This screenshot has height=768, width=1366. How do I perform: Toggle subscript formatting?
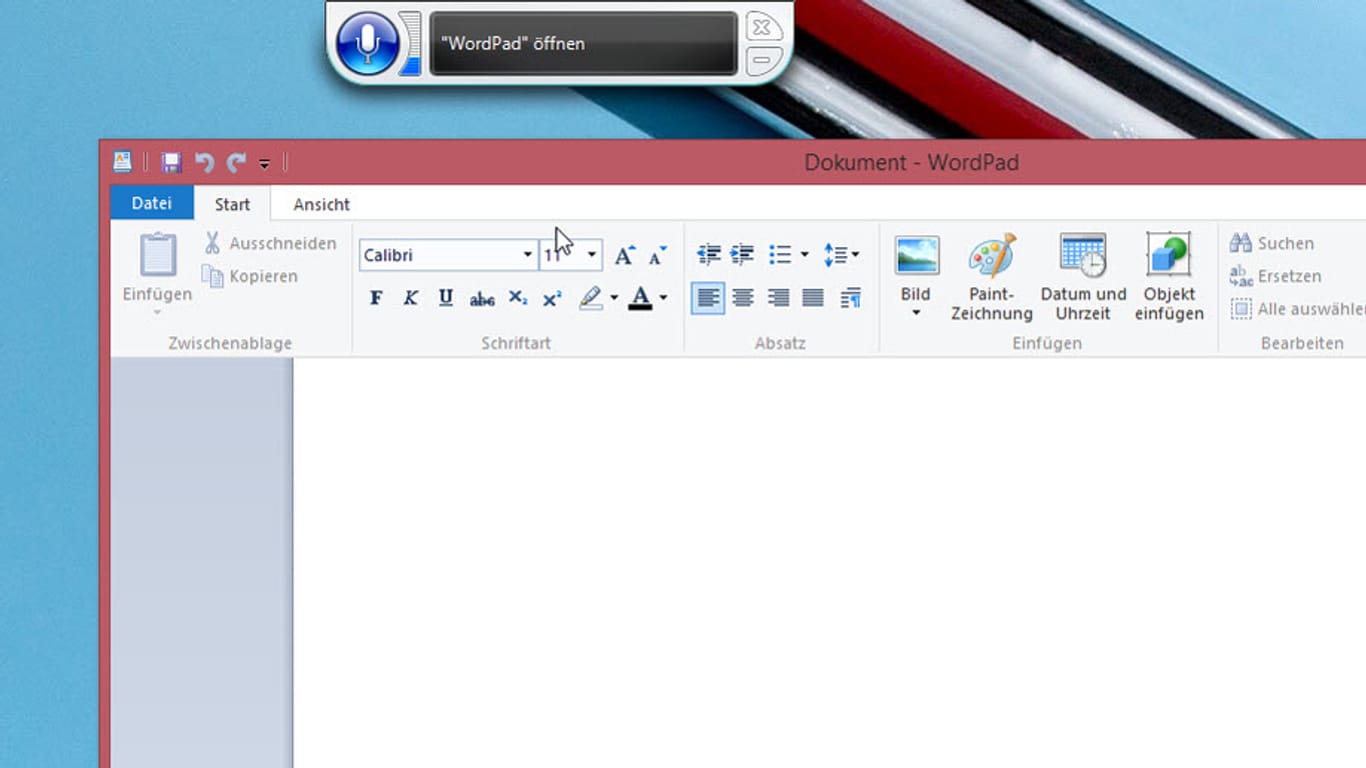(517, 298)
